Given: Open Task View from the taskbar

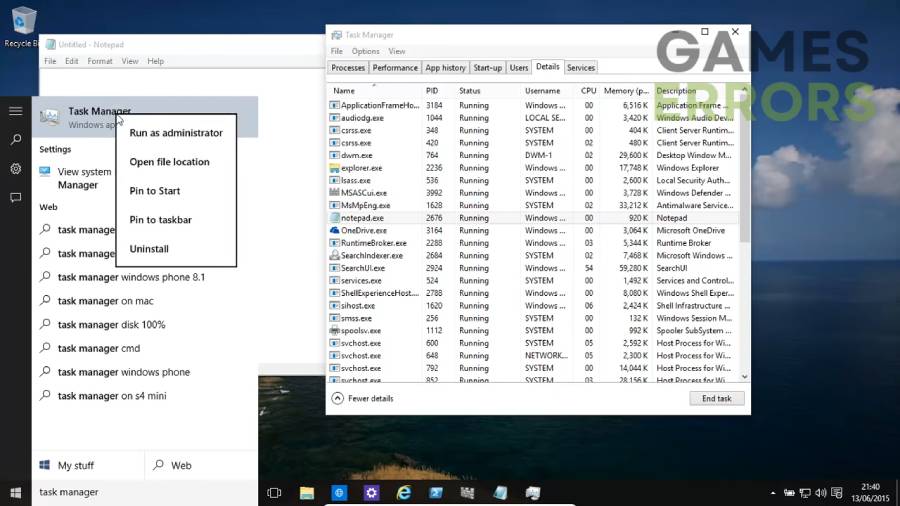Looking at the screenshot, I should pyautogui.click(x=274, y=493).
